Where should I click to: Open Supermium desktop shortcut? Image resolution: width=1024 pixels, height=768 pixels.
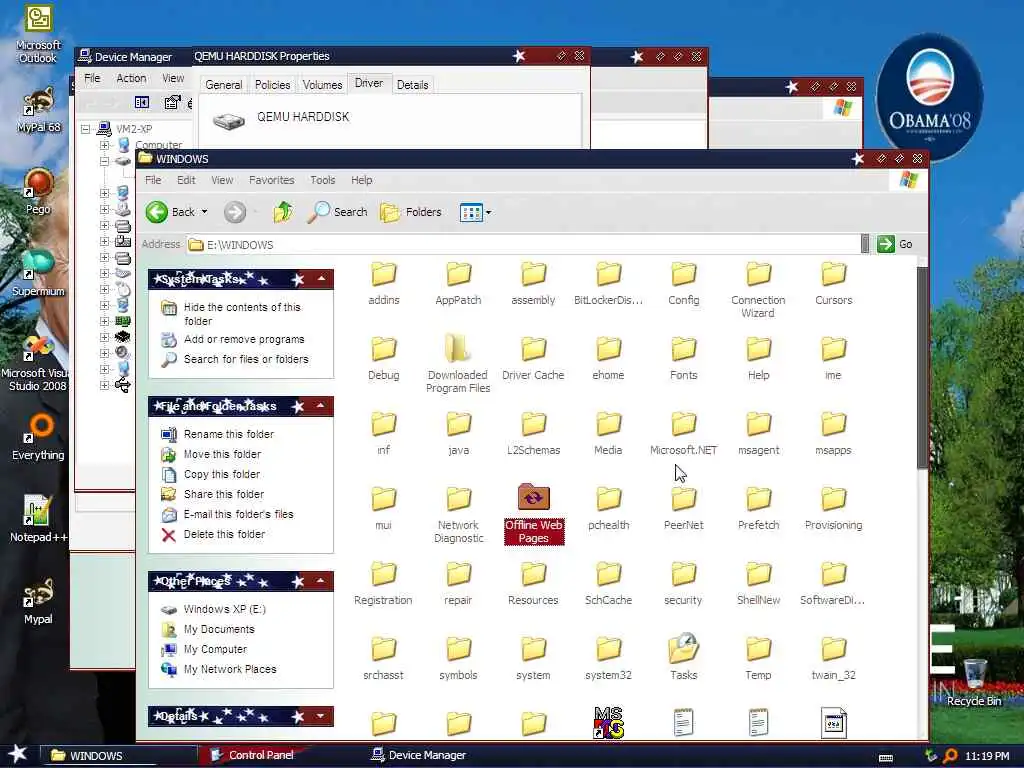38,273
